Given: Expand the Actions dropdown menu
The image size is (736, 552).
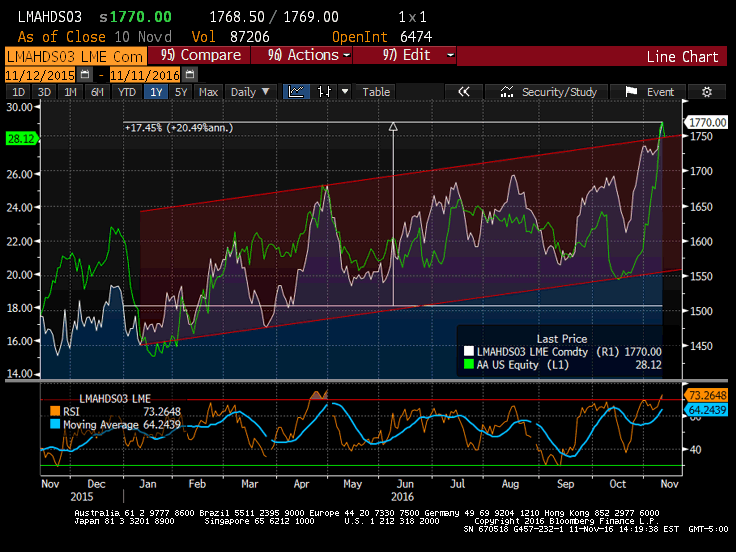Looking at the screenshot, I should [x=310, y=56].
